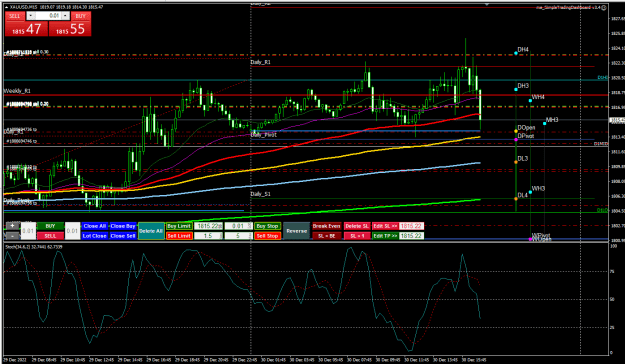Select the WH3 level label
The width and height of the screenshot is (625, 364).
(538, 188)
